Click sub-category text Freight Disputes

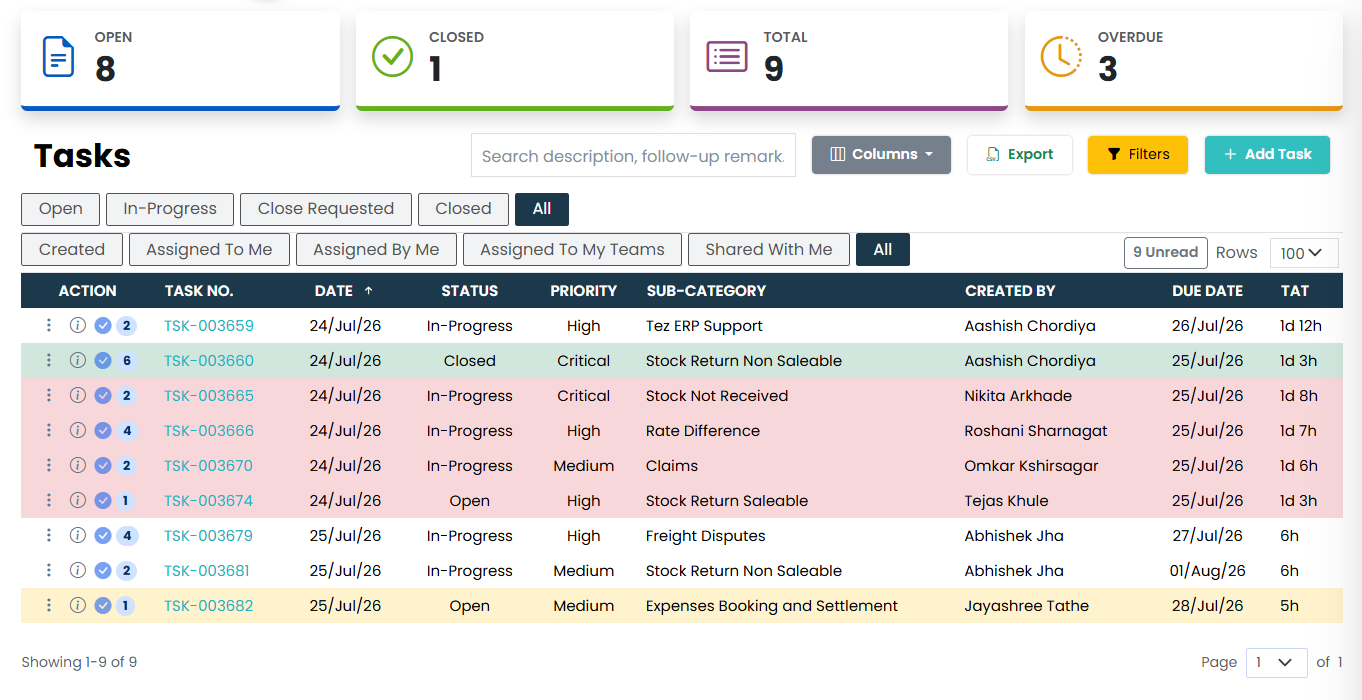tap(706, 536)
